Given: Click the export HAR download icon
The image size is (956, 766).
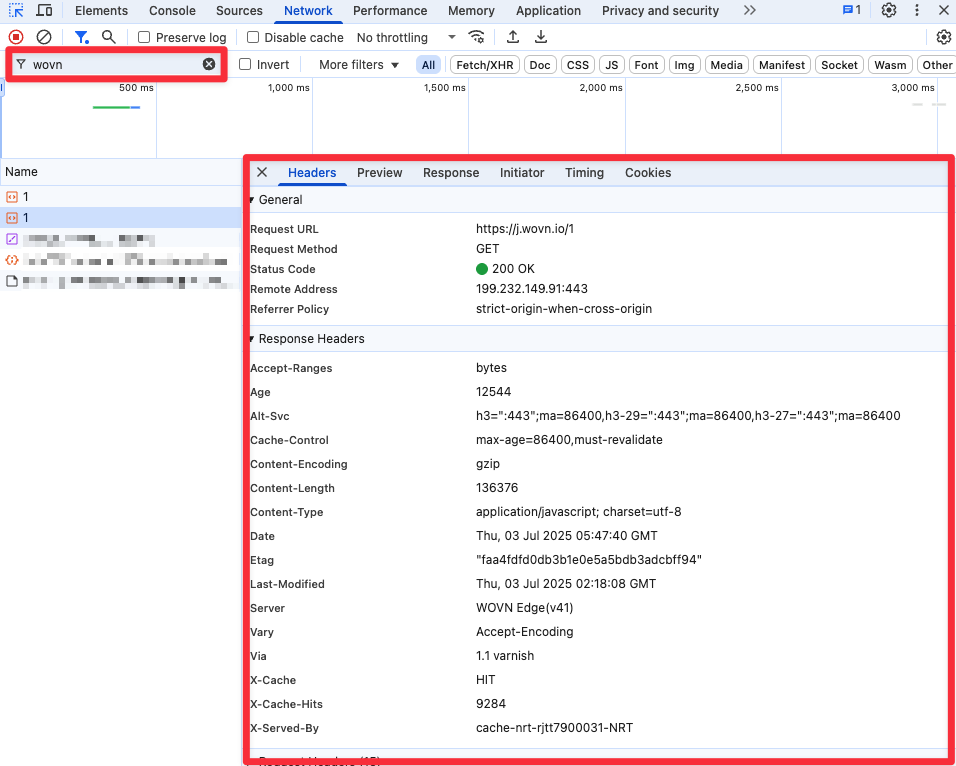Looking at the screenshot, I should (x=541, y=37).
